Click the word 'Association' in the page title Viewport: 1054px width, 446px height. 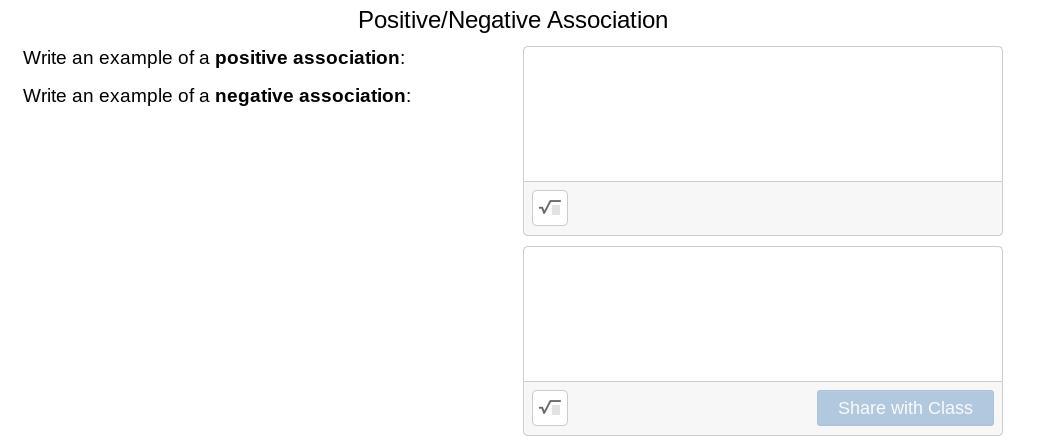point(610,20)
